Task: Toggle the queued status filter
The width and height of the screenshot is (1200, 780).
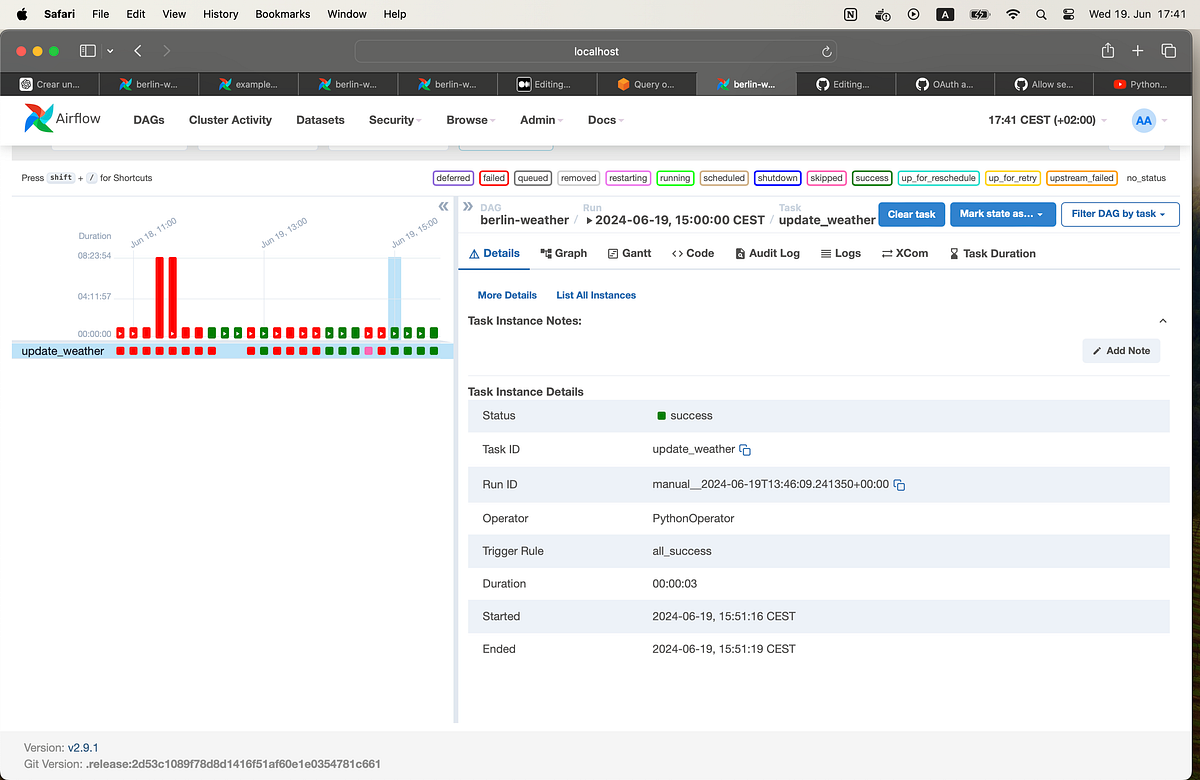Action: [x=532, y=177]
